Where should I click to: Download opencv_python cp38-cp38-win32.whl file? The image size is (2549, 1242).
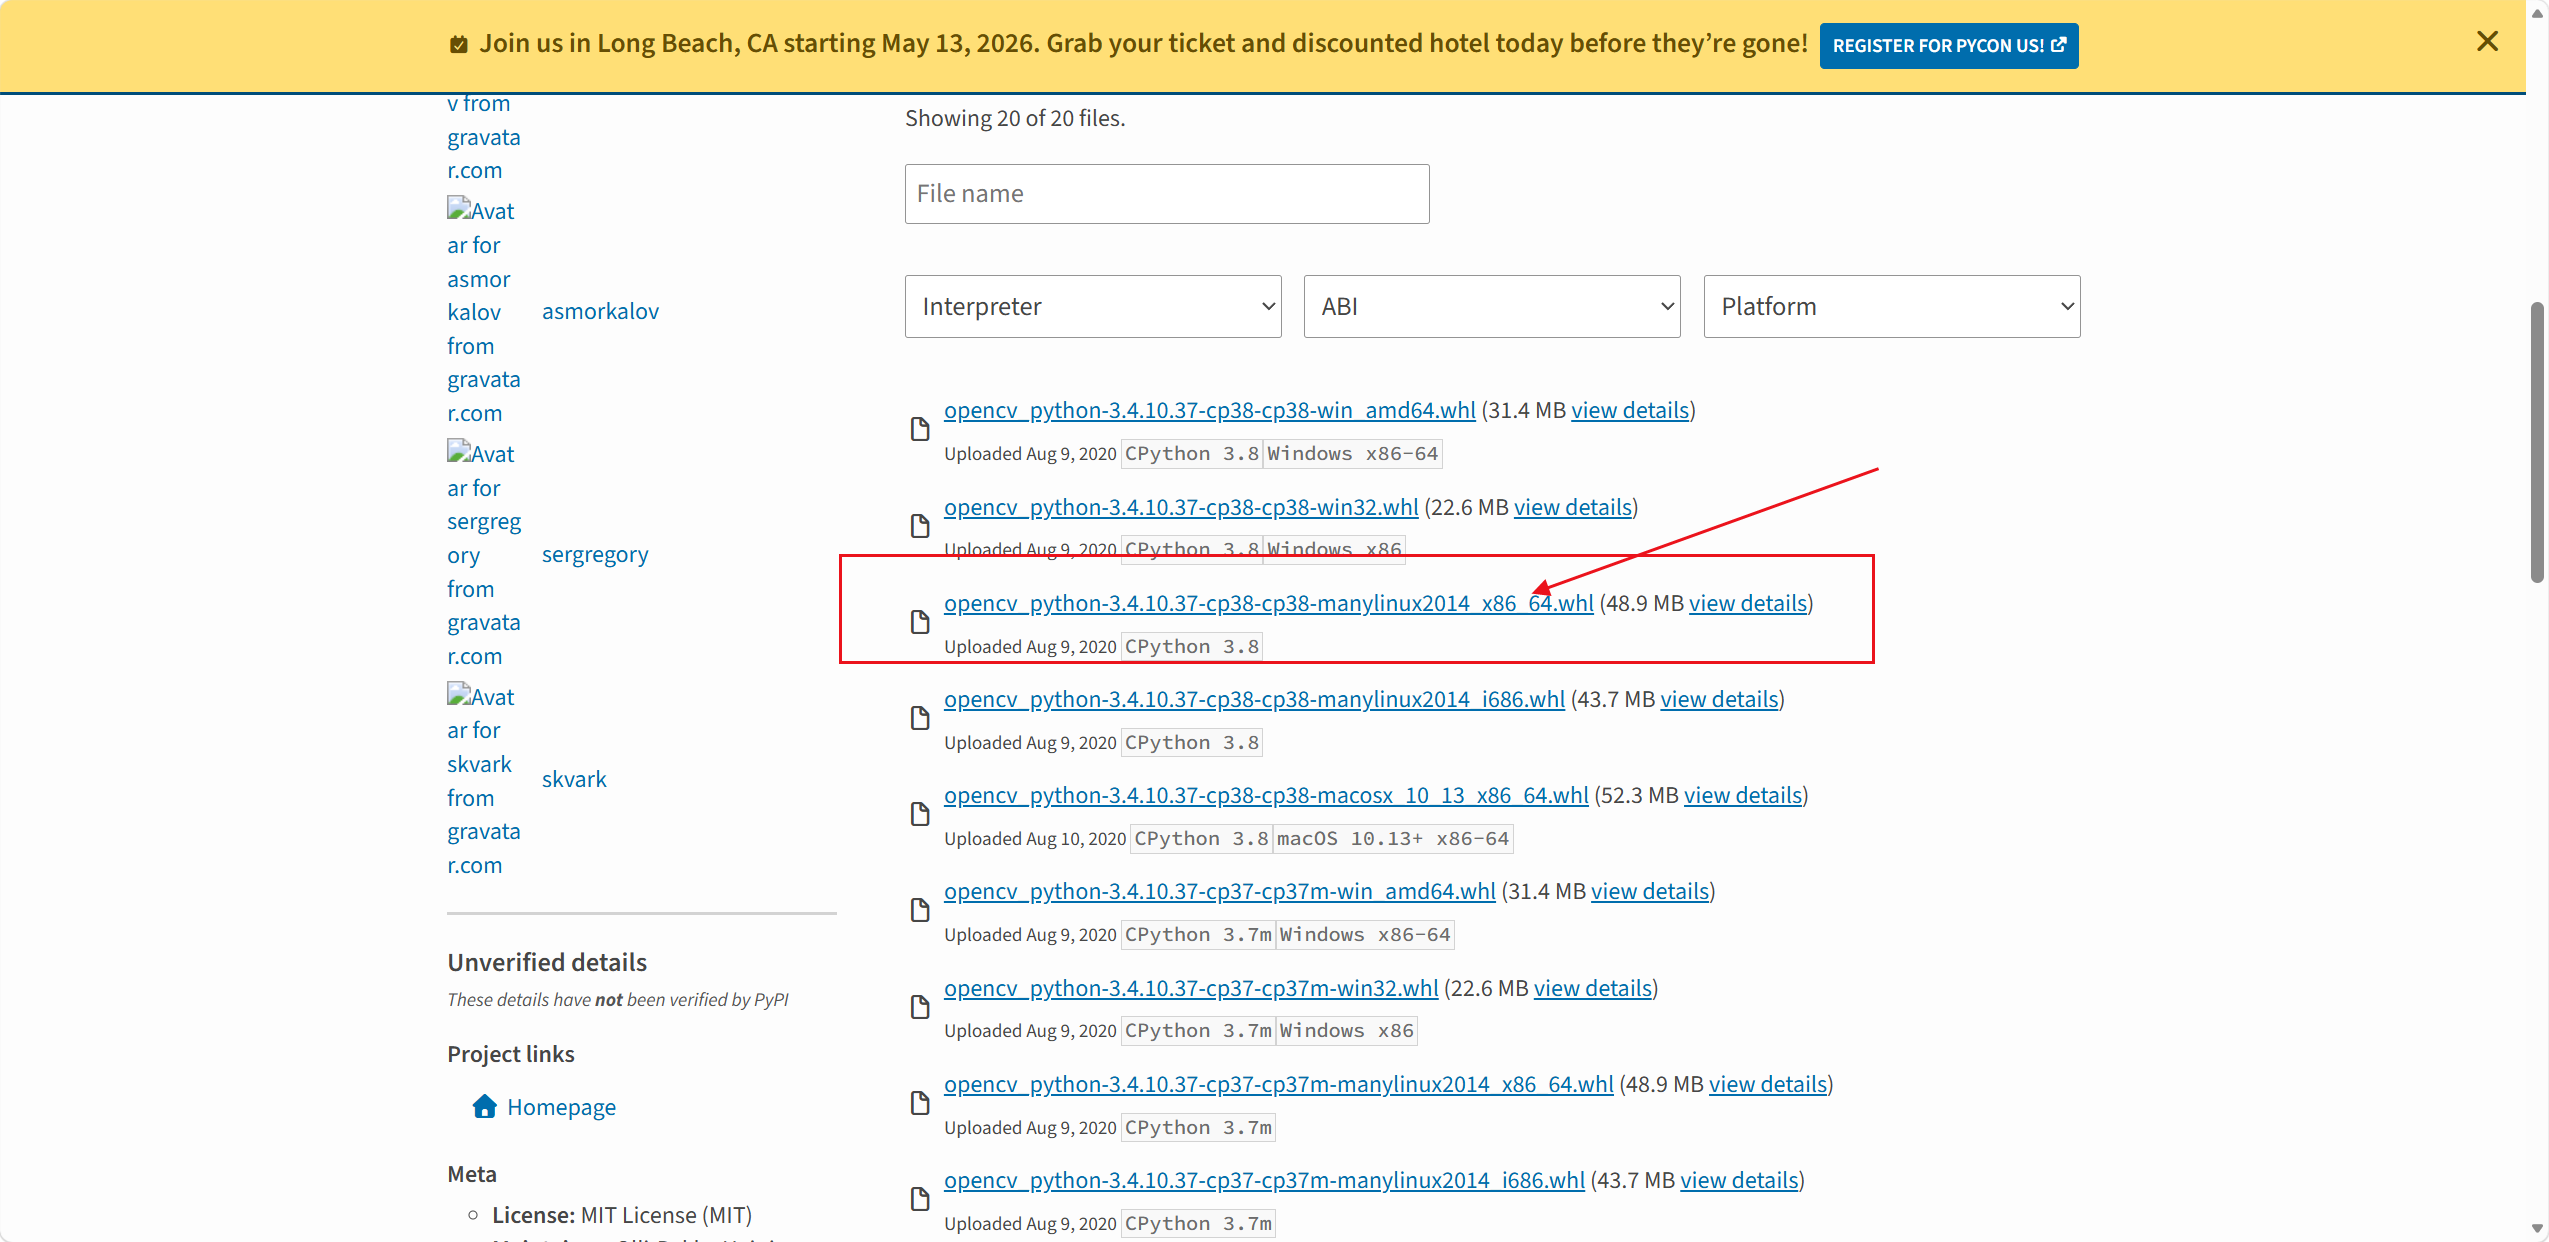click(x=1181, y=507)
